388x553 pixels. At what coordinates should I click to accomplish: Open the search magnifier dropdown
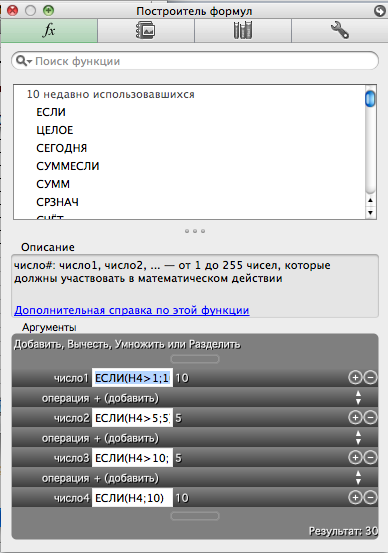[24, 61]
